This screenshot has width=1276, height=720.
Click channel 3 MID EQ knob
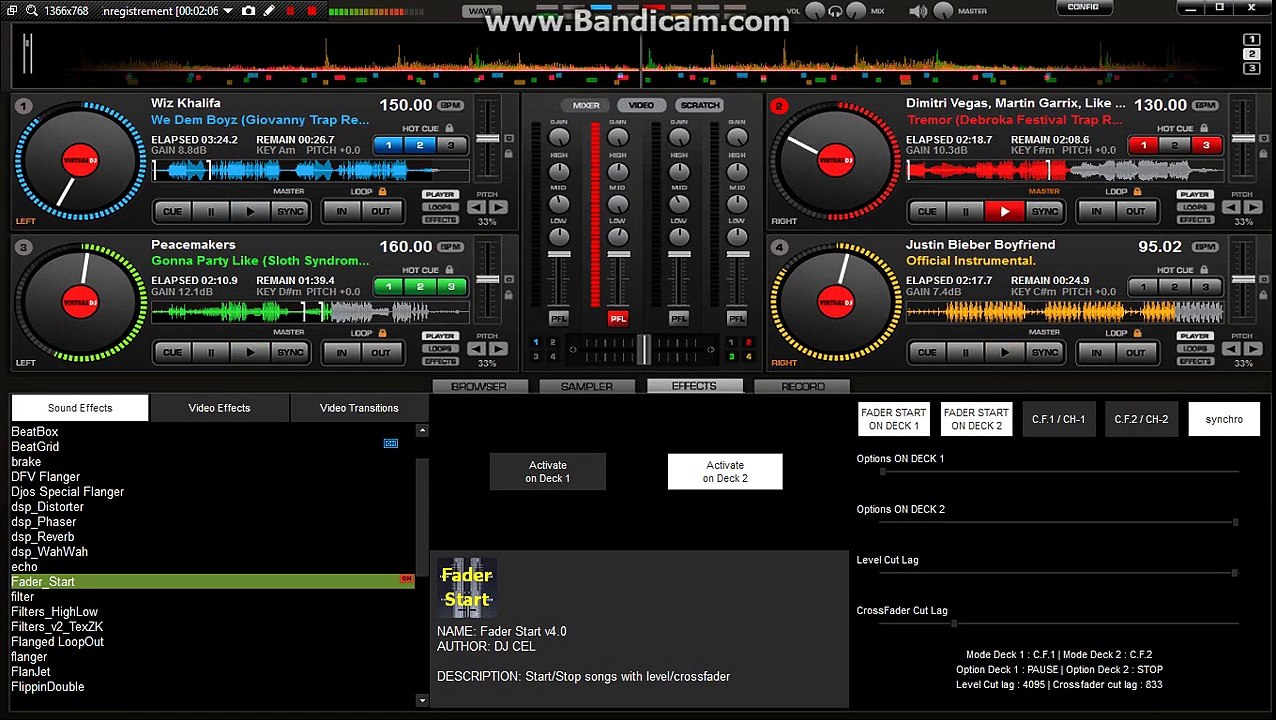tap(679, 204)
